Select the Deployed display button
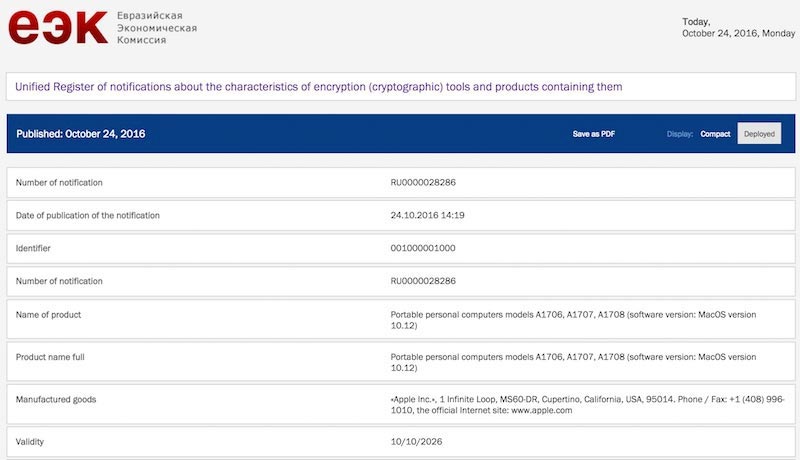 (759, 134)
